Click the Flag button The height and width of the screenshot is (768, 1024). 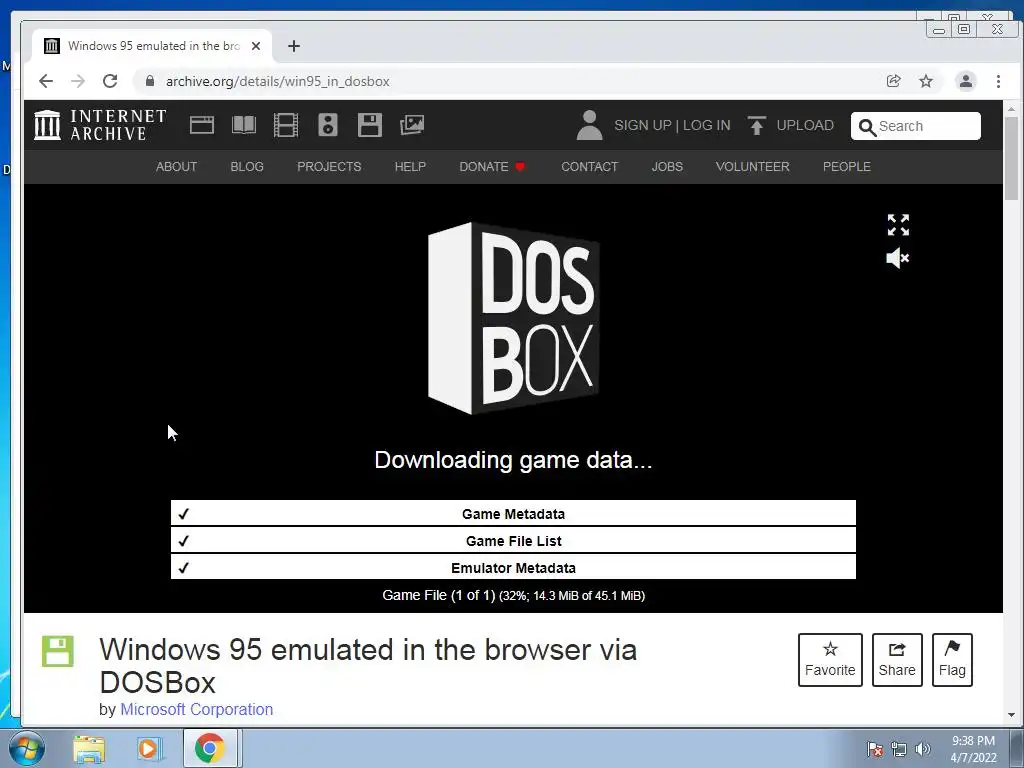click(x=952, y=660)
